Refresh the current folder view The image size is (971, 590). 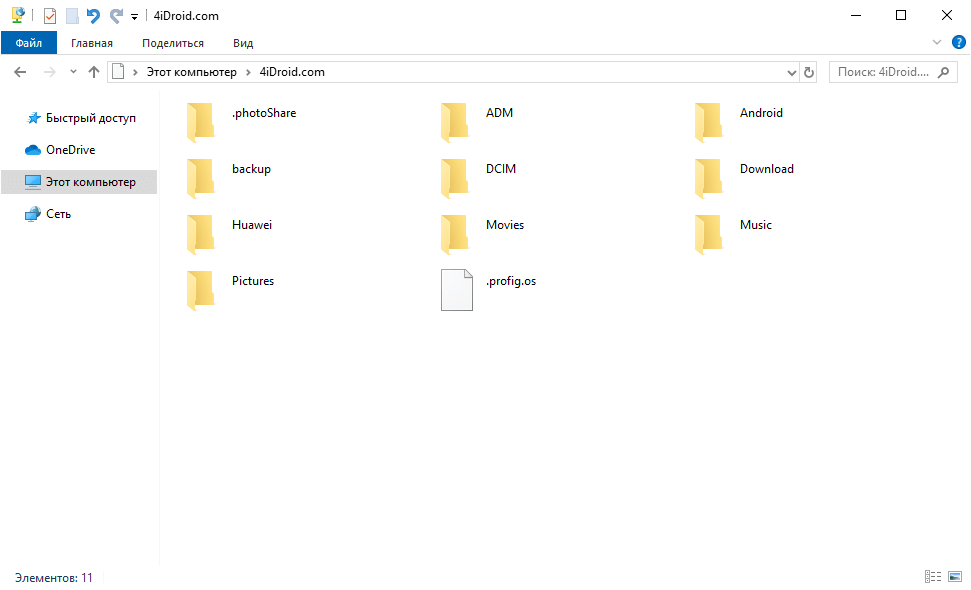pos(809,72)
